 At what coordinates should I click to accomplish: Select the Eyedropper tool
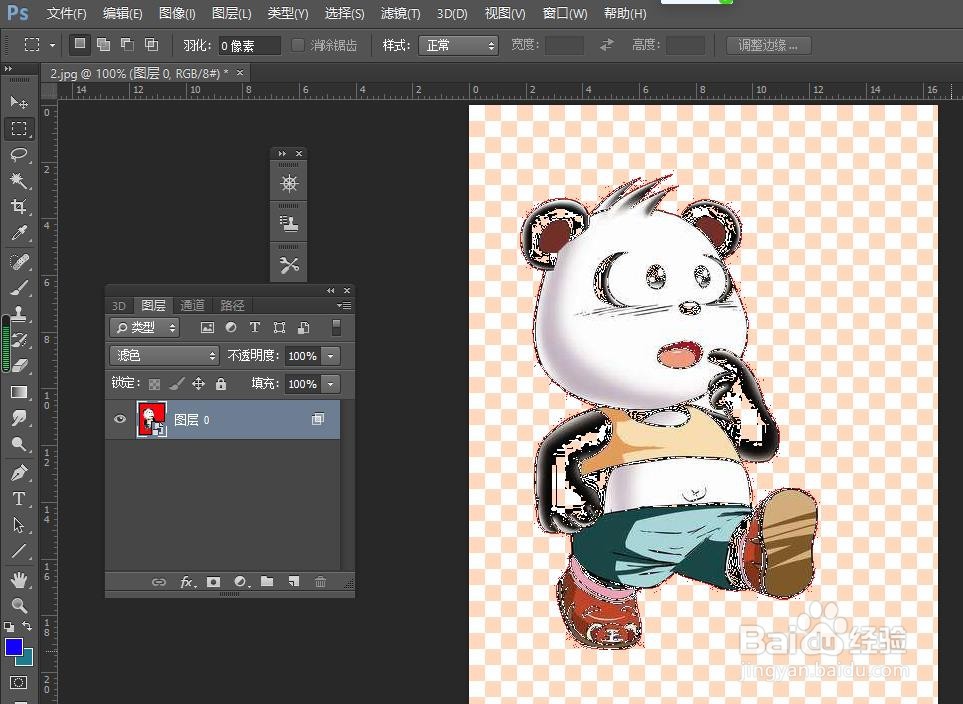click(19, 233)
